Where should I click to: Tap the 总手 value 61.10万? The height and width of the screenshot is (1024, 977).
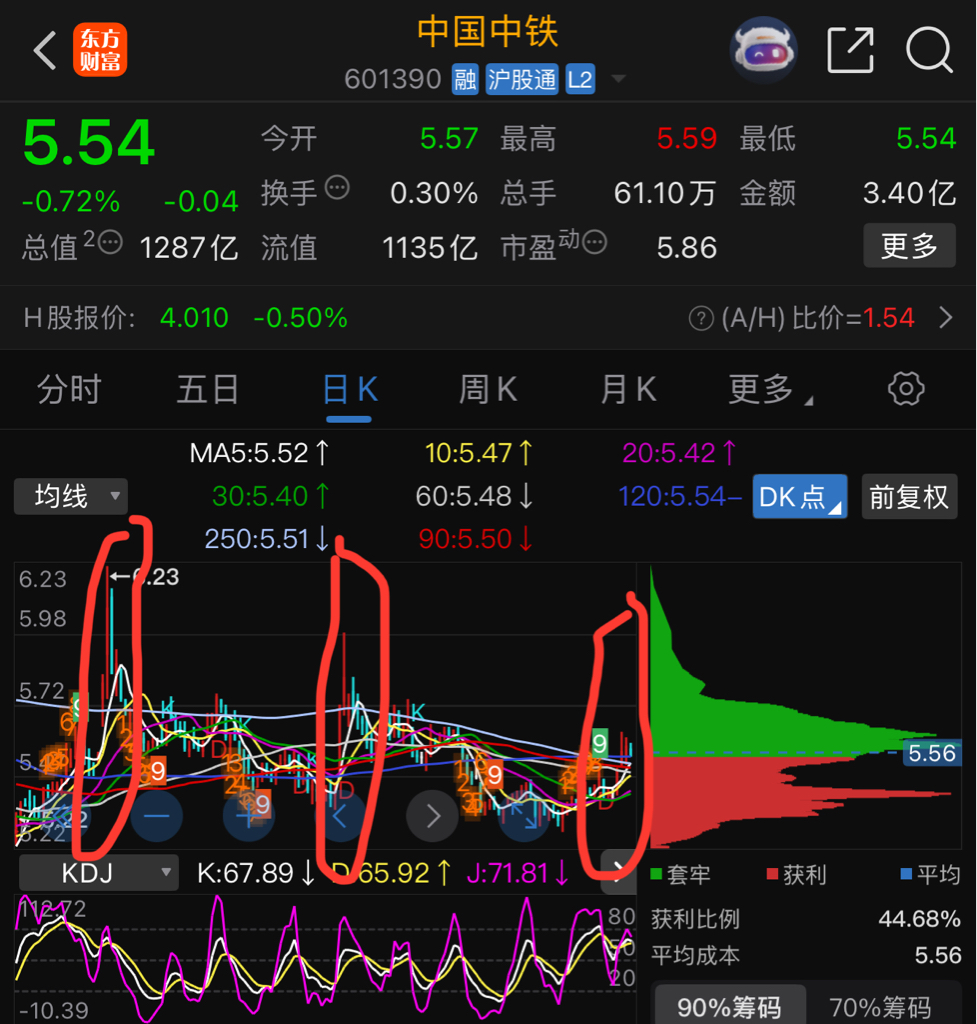pyautogui.click(x=665, y=193)
